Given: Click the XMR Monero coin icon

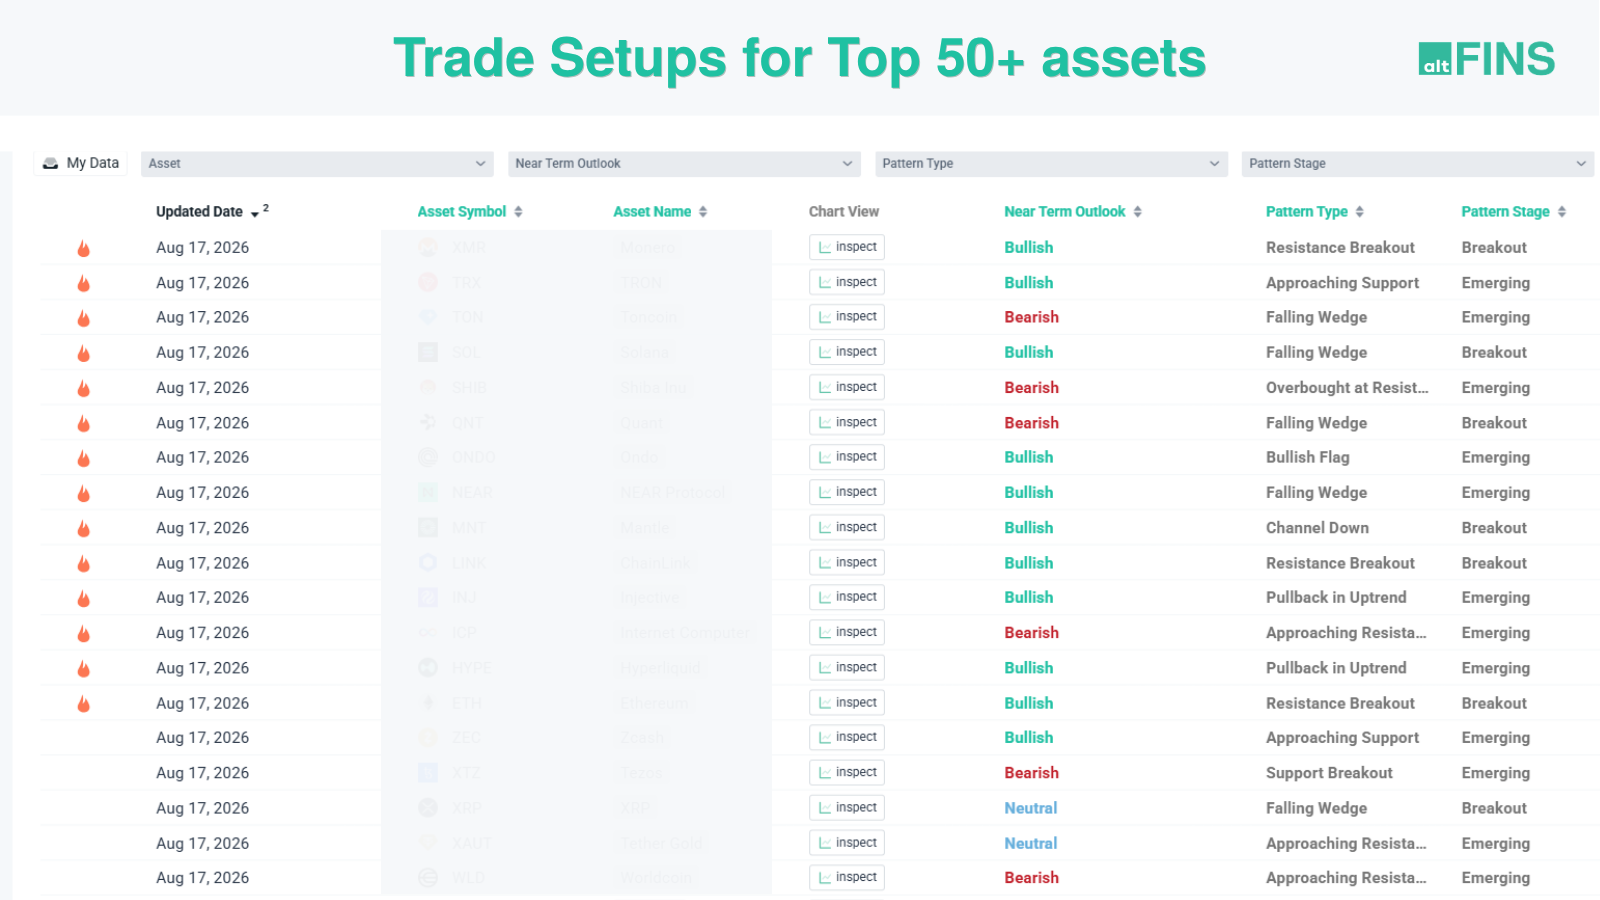Looking at the screenshot, I should tap(428, 248).
